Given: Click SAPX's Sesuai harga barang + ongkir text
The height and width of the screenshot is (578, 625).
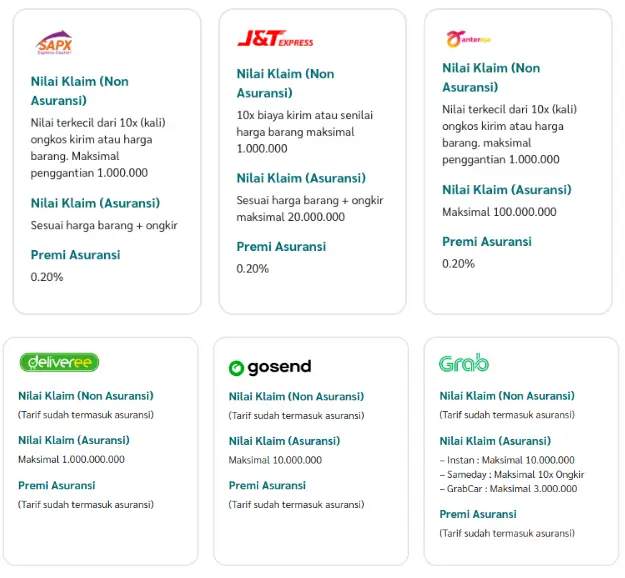Looking at the screenshot, I should (x=104, y=225).
